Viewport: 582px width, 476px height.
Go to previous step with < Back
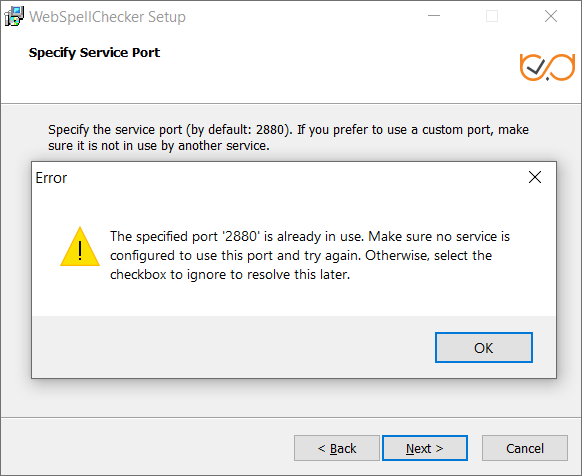click(337, 448)
